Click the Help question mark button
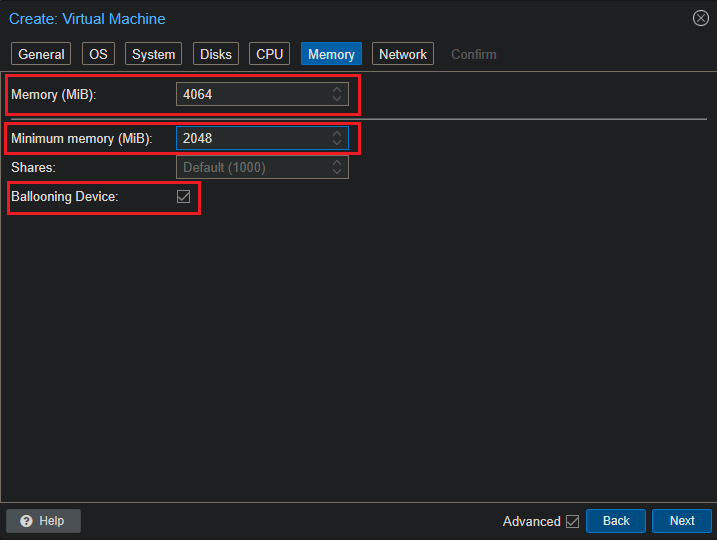Image resolution: width=717 pixels, height=540 pixels. tap(43, 521)
